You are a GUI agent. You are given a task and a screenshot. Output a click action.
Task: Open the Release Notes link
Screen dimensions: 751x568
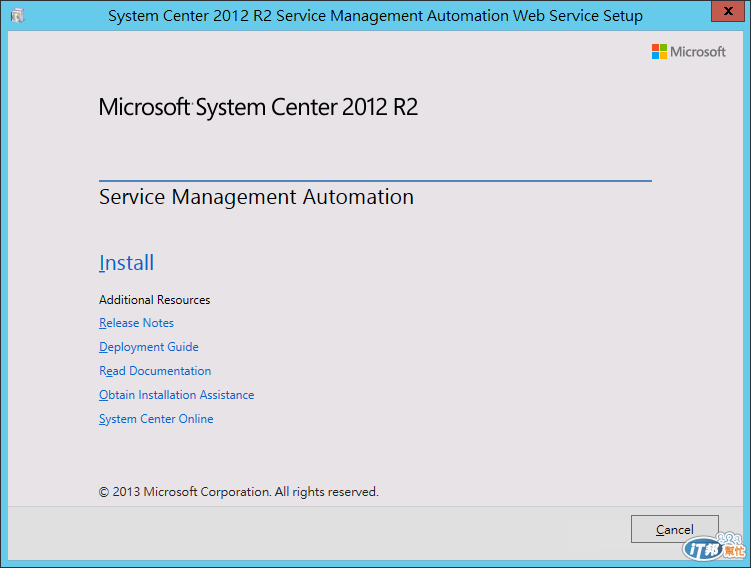click(x=136, y=323)
